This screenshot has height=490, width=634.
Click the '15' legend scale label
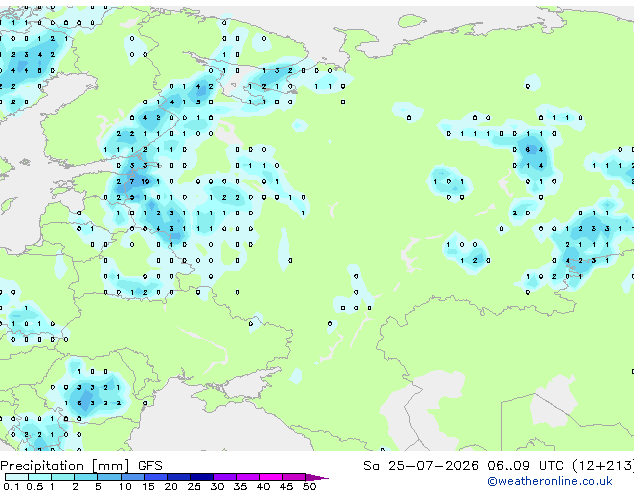pos(148,486)
